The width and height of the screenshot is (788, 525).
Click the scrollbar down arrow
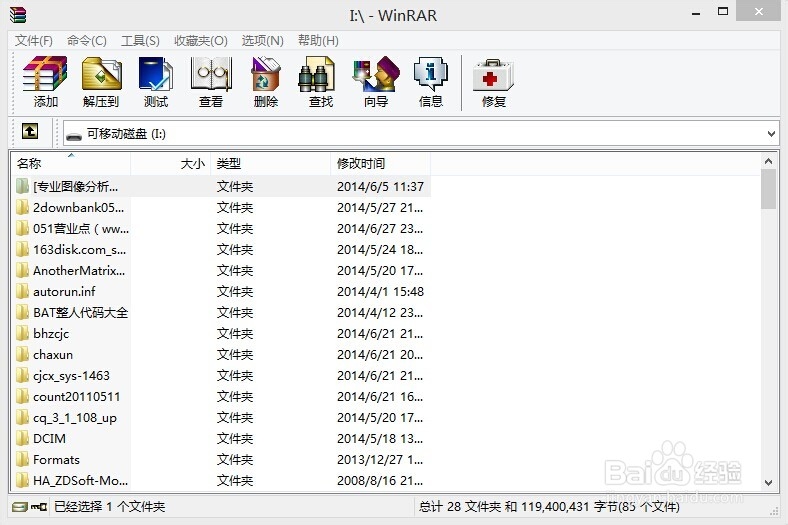[768, 483]
